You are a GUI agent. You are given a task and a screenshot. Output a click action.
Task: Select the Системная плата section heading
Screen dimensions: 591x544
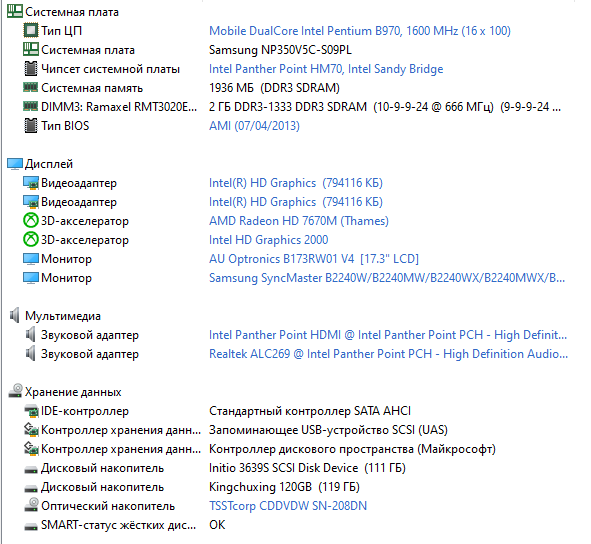point(72,12)
